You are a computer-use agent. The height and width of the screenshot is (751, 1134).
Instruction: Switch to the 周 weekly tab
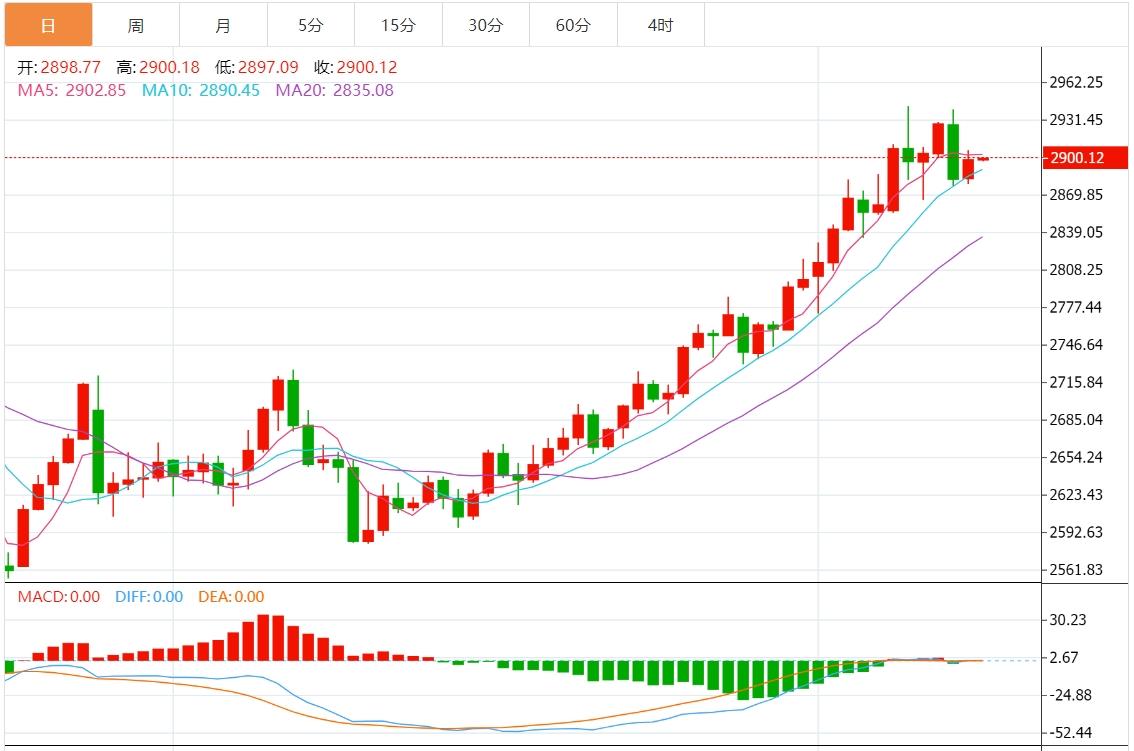136,25
